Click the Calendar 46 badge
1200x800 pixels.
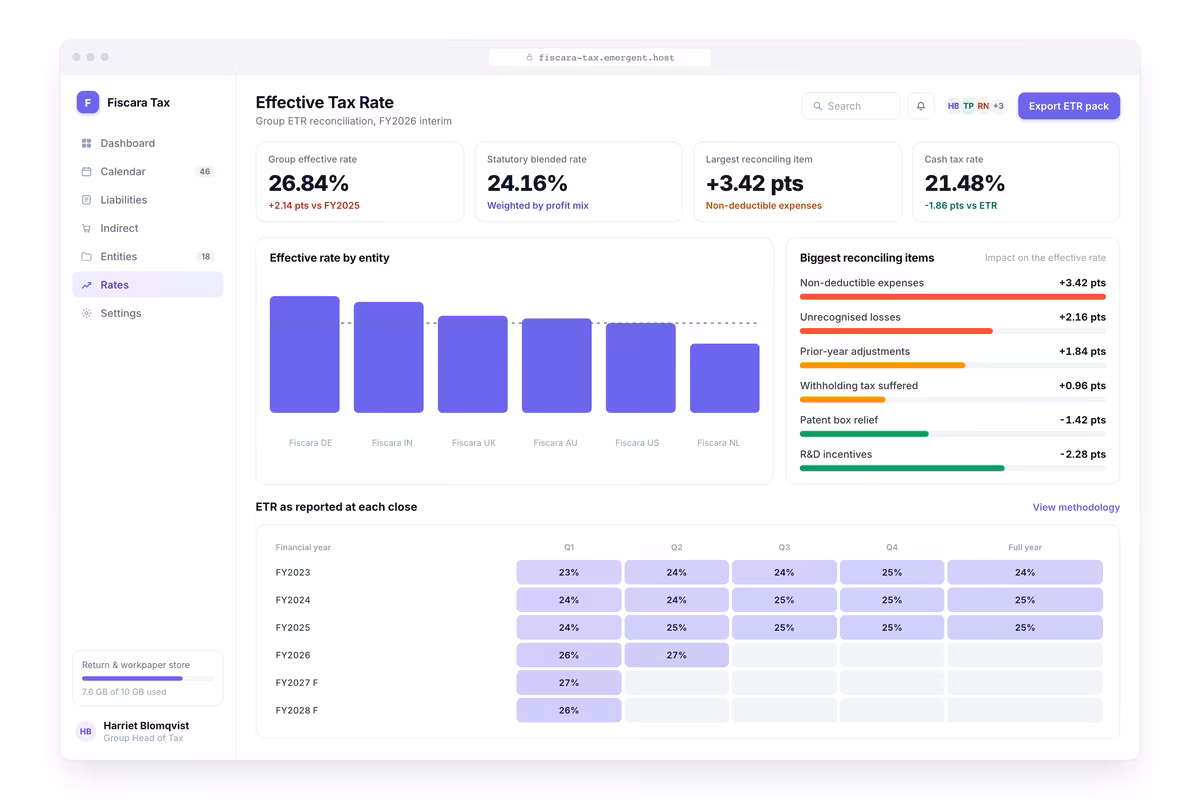coord(205,172)
